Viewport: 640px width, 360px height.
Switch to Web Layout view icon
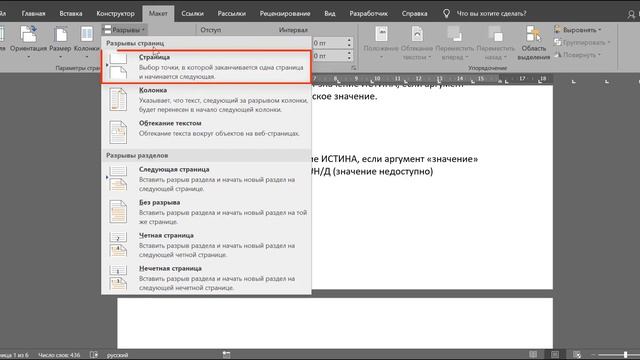[577, 354]
